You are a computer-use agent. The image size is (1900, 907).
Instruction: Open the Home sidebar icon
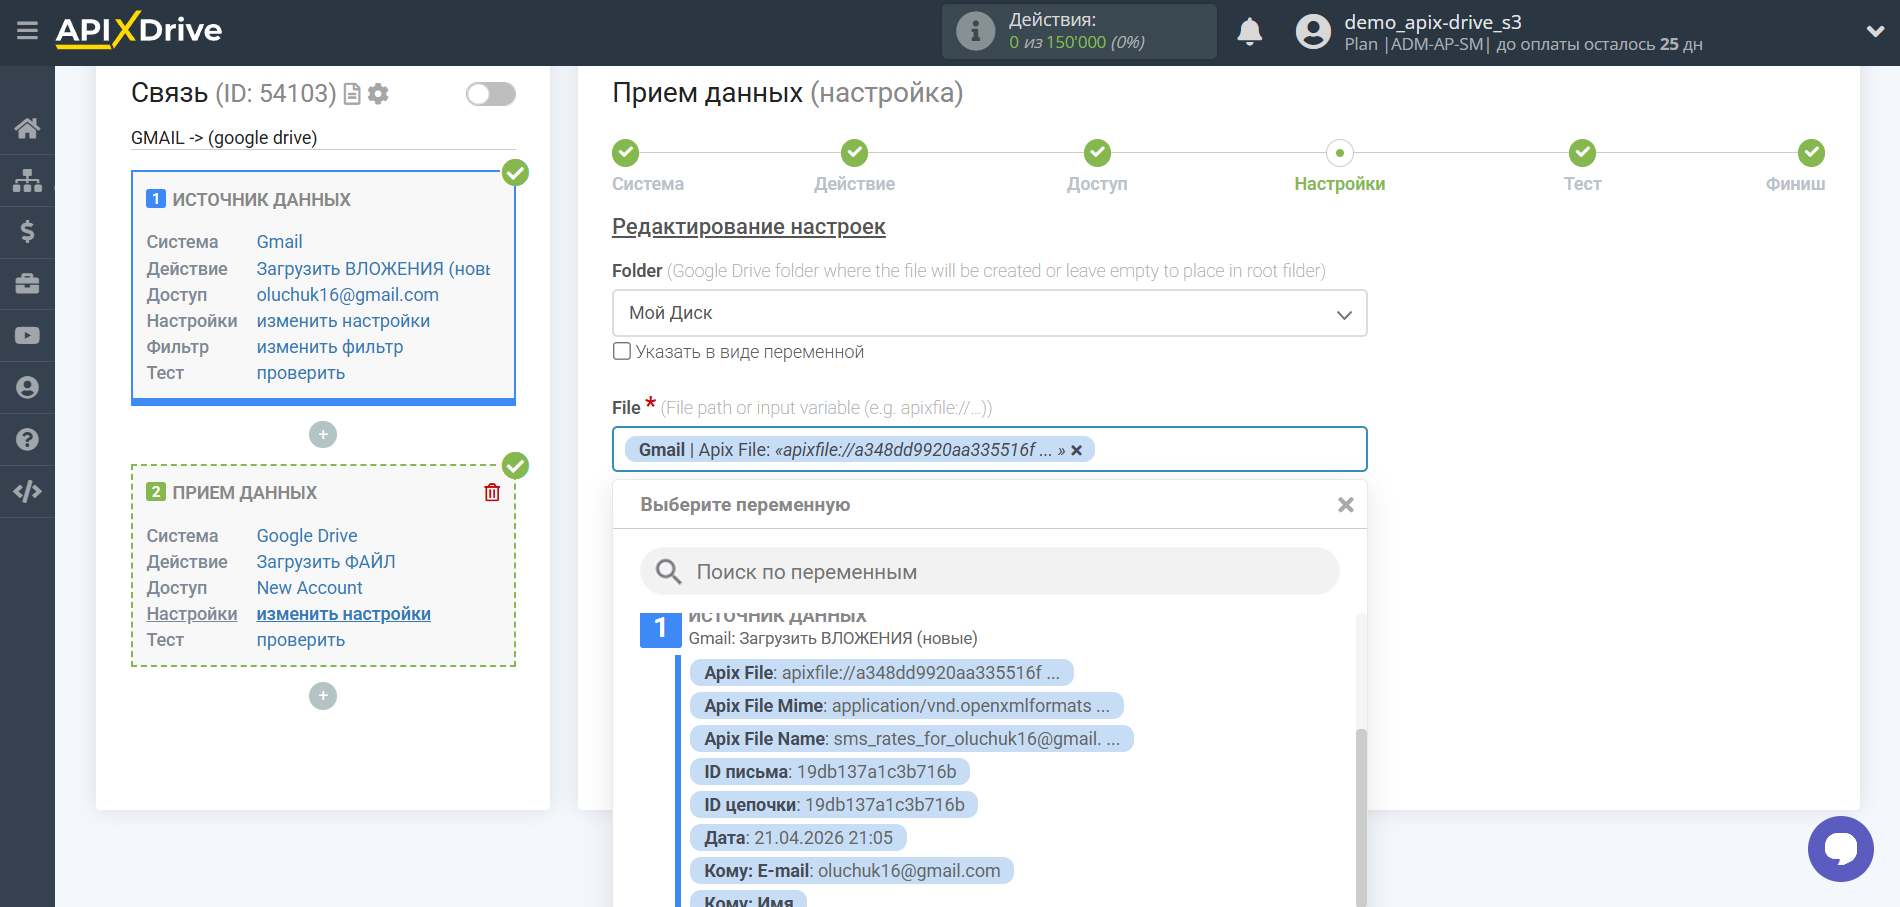(x=27, y=128)
